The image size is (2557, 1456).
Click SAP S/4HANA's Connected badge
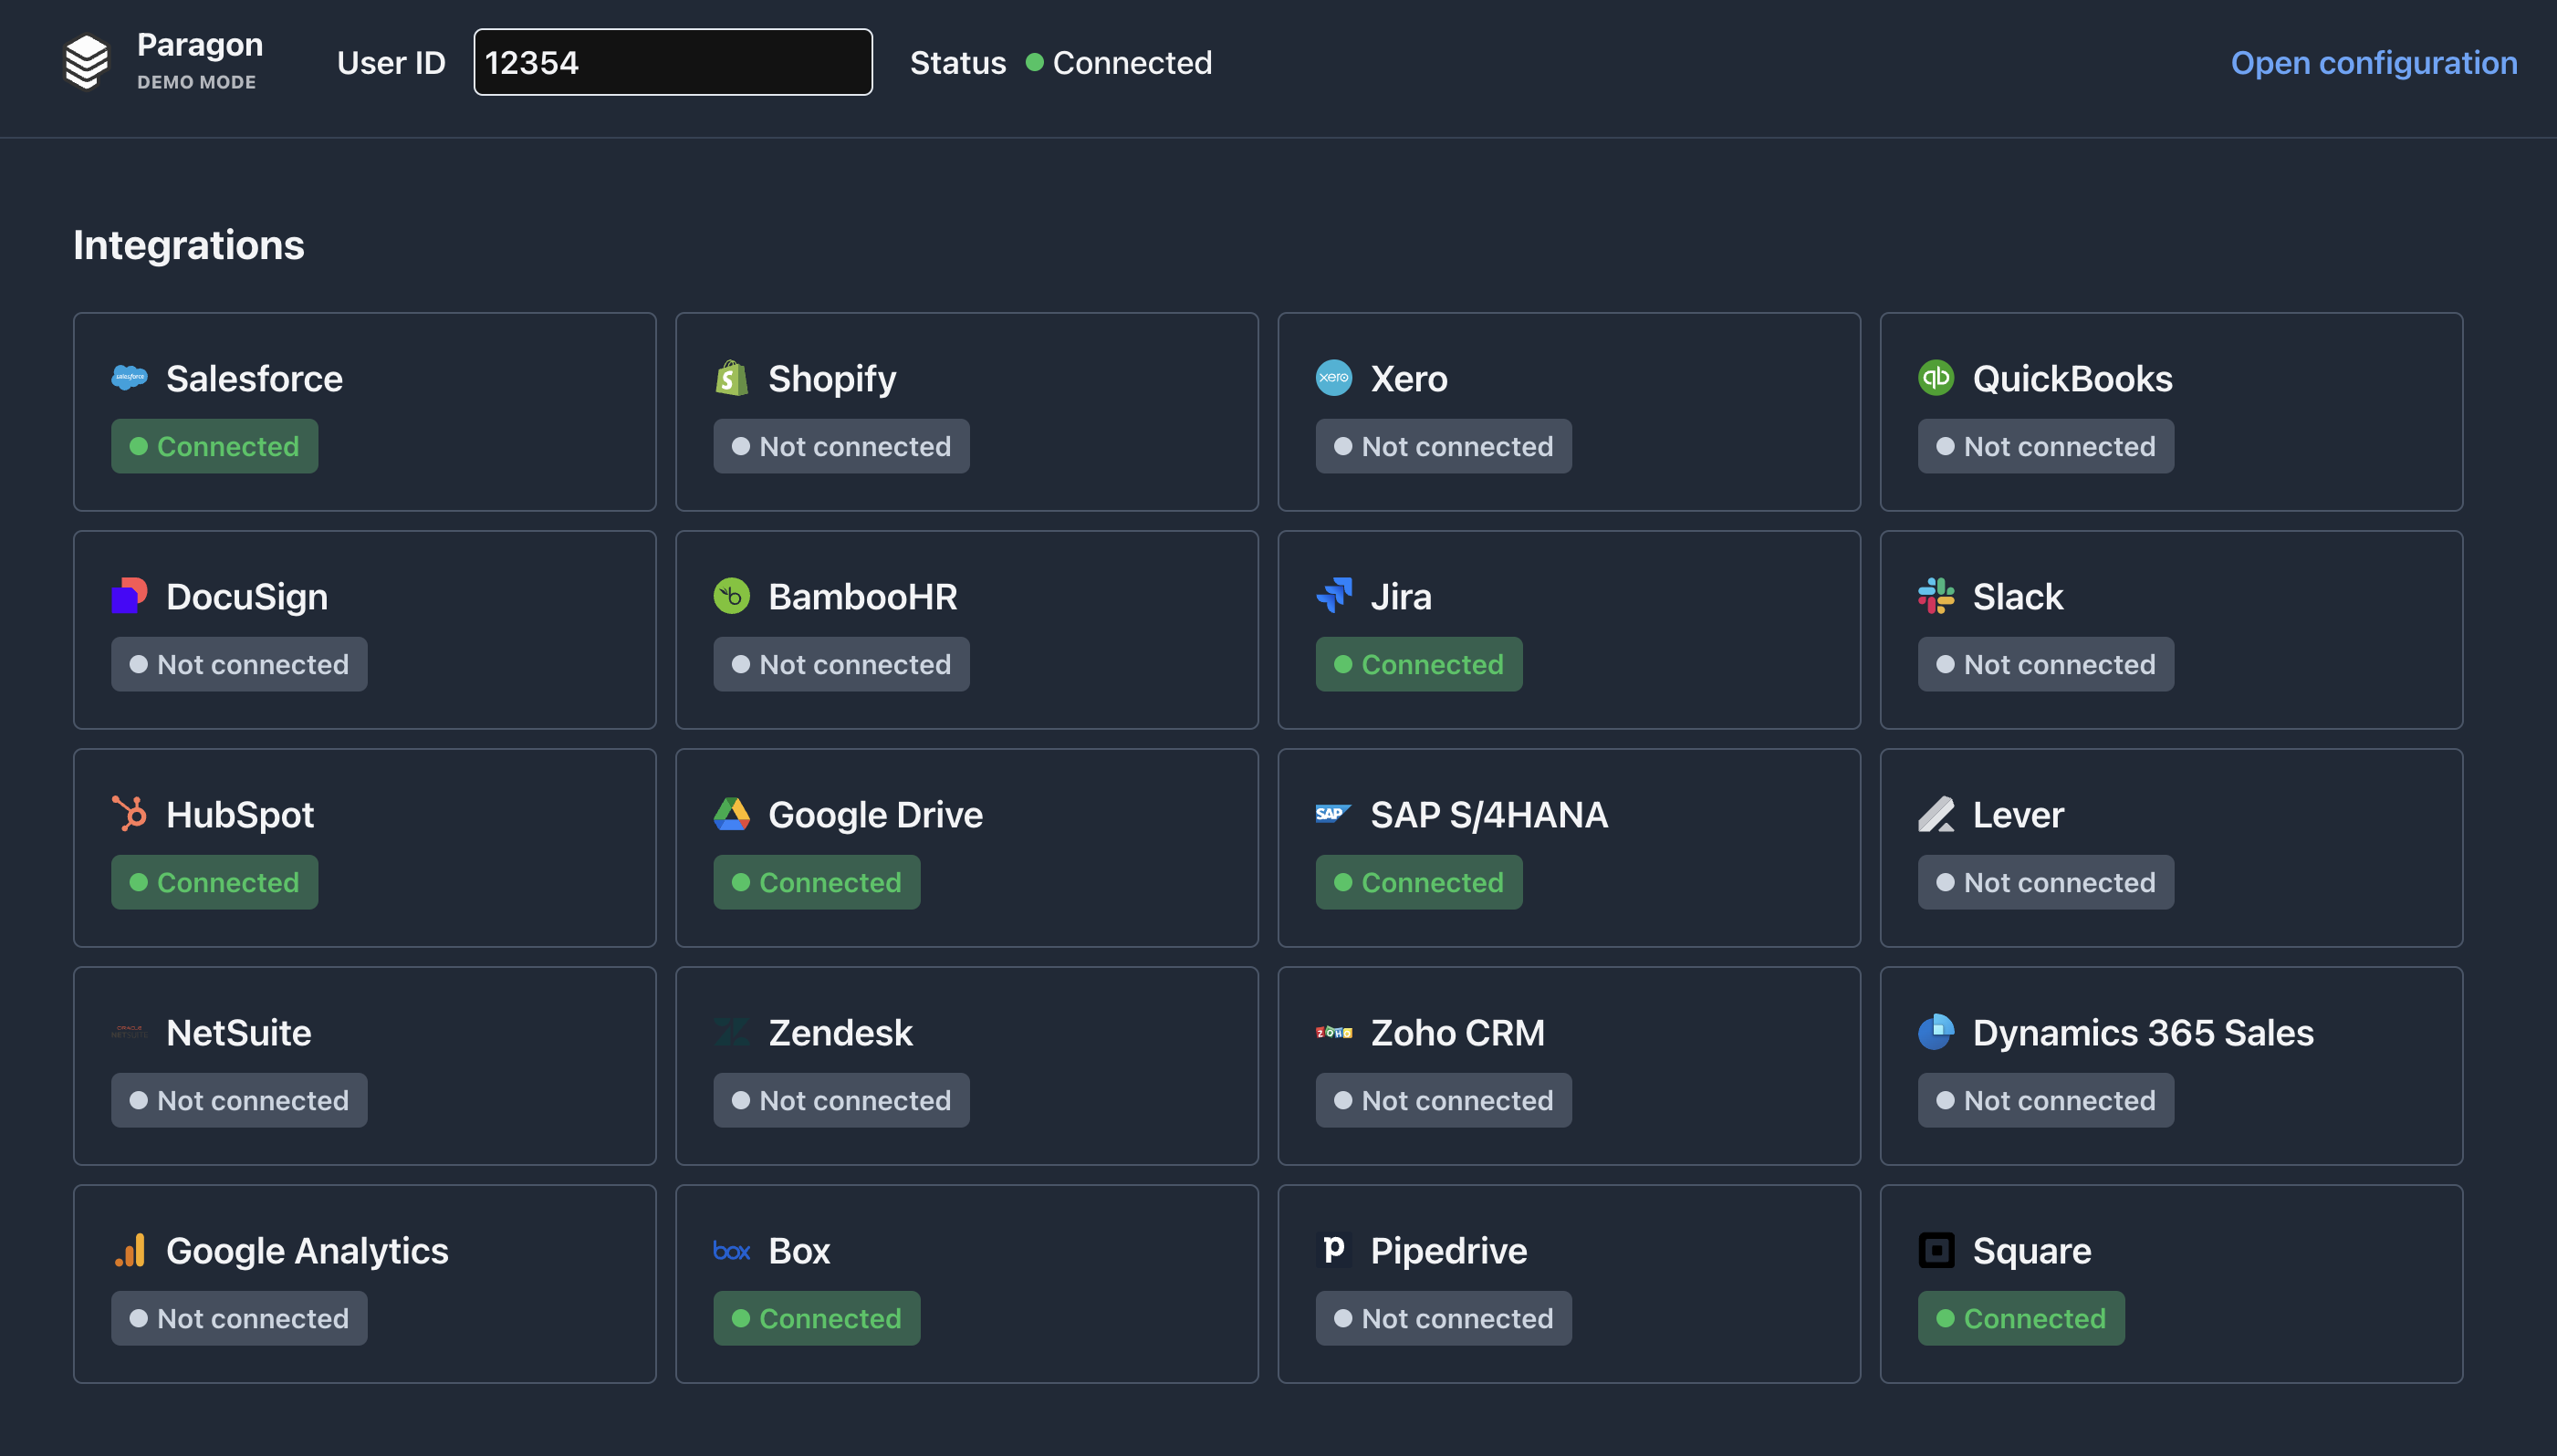point(1419,882)
